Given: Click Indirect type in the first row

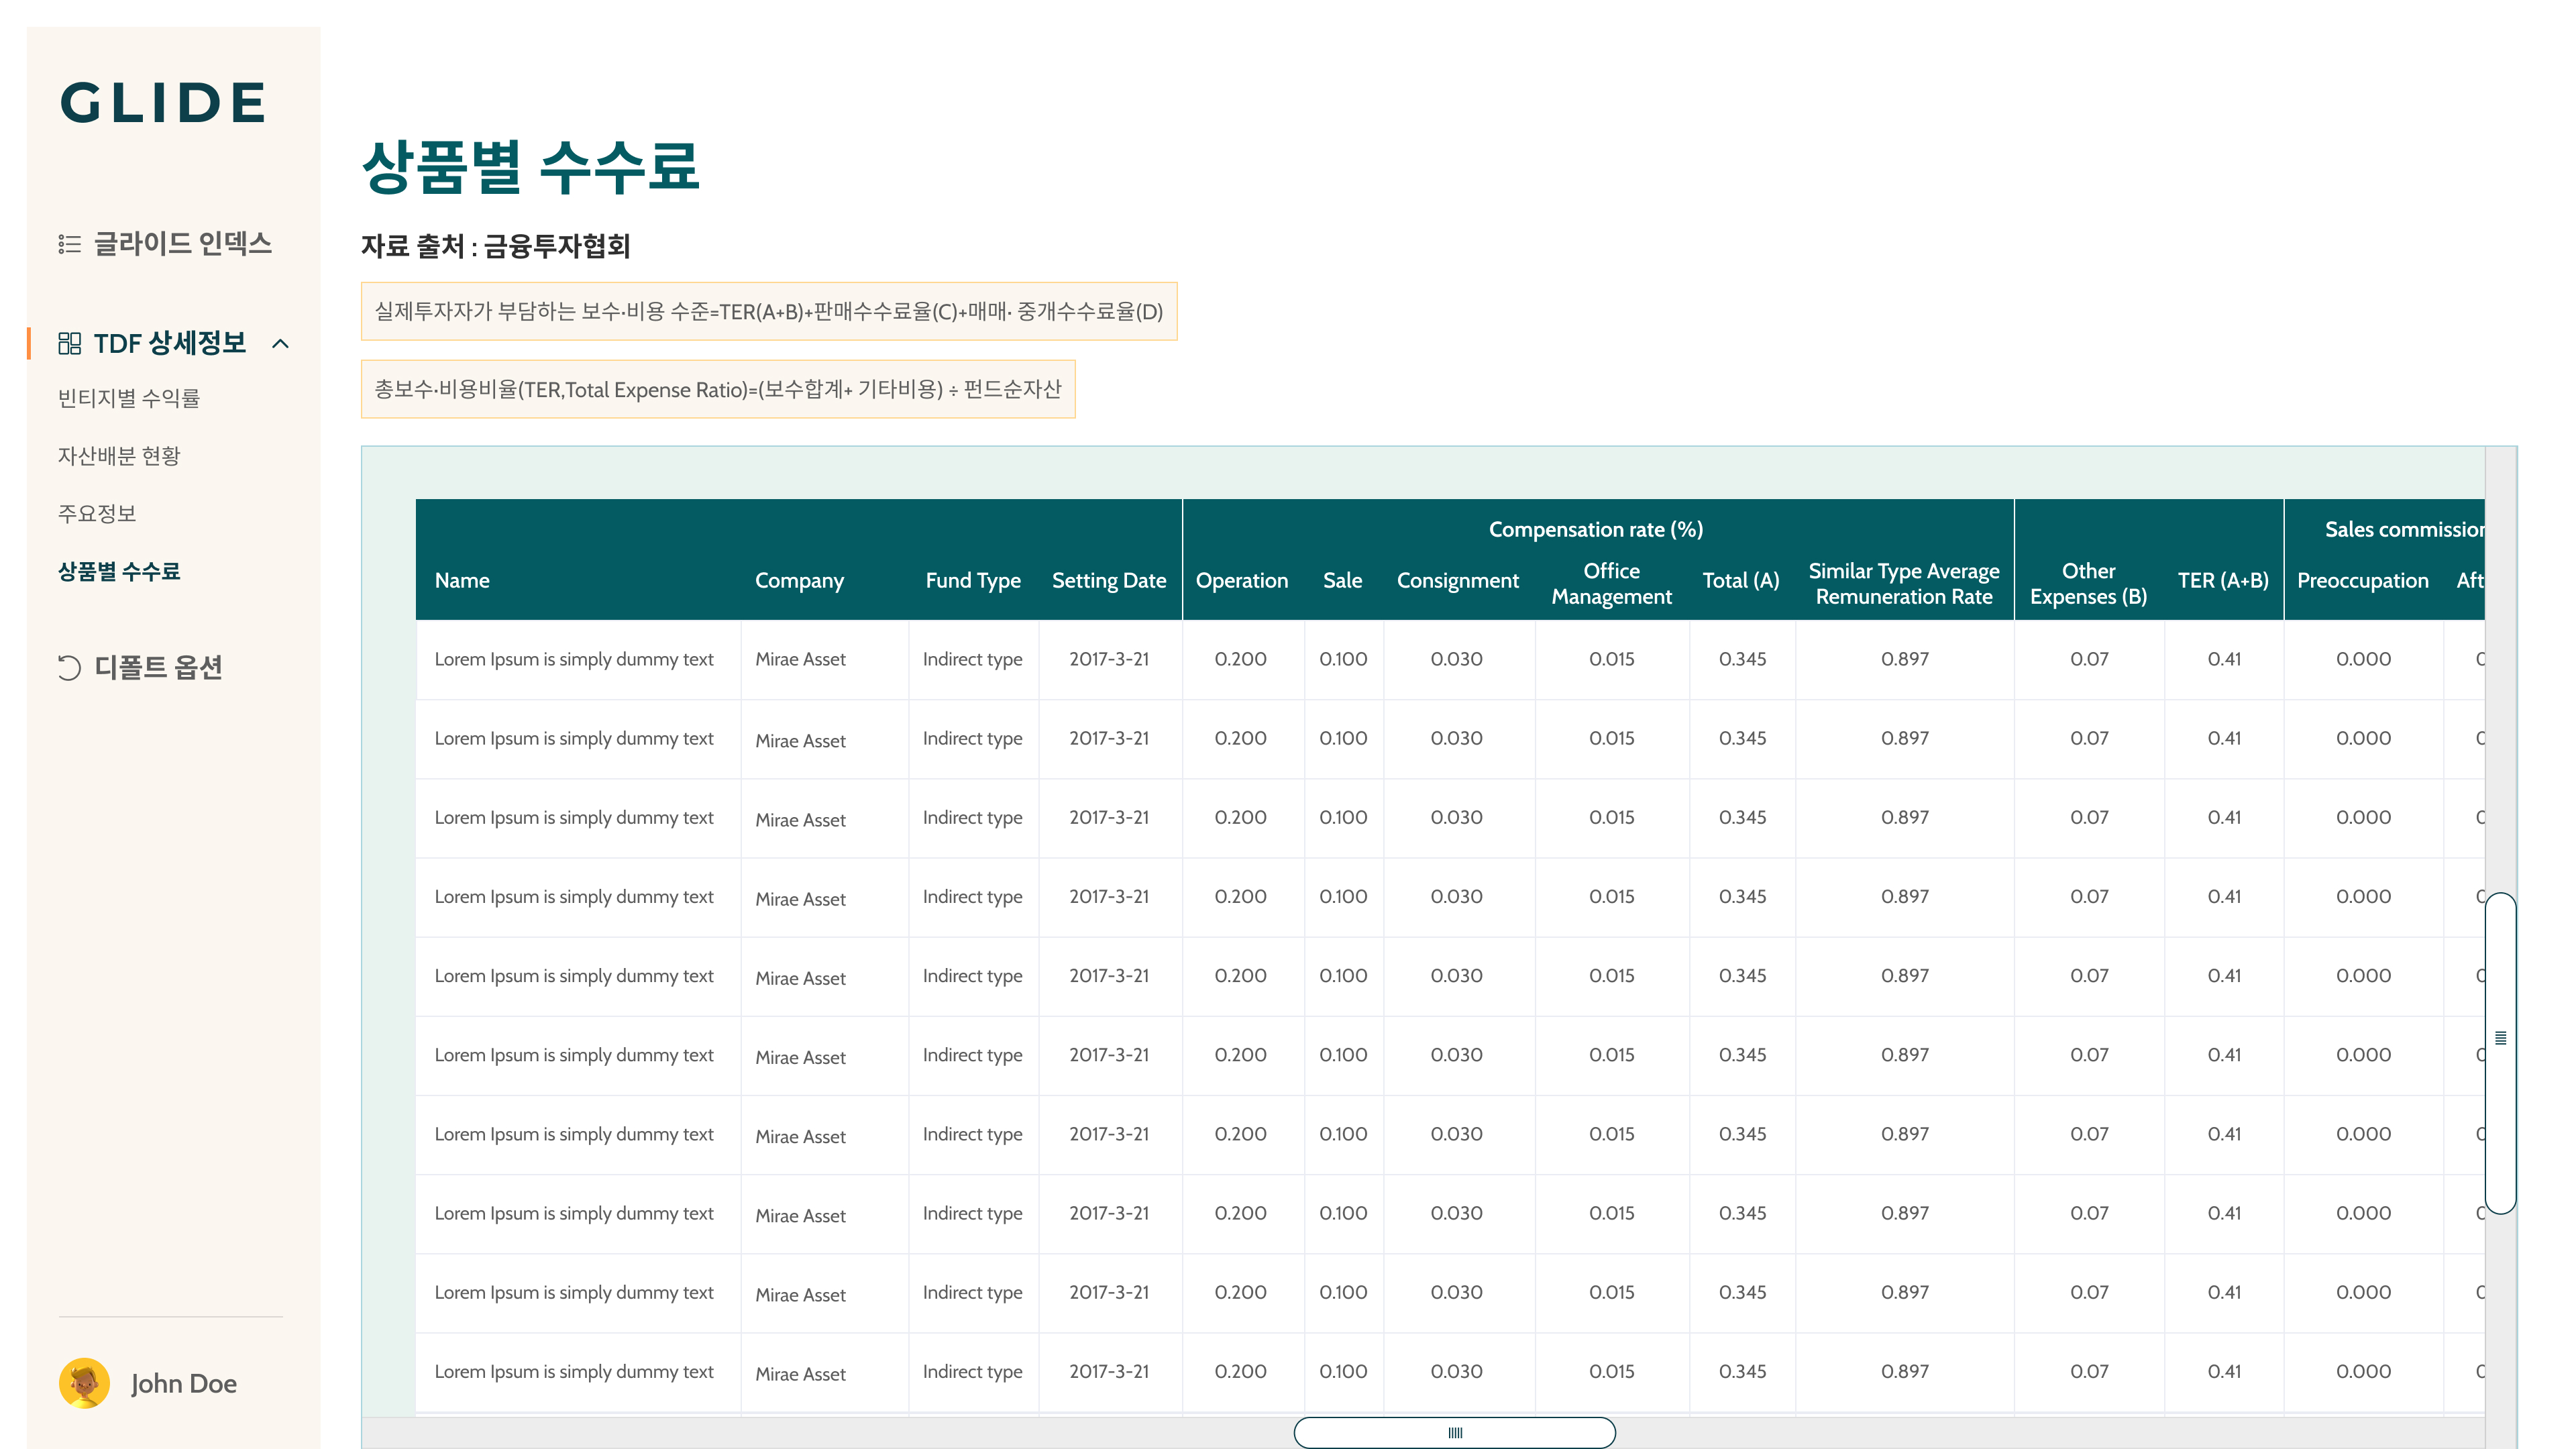Looking at the screenshot, I should pyautogui.click(x=972, y=659).
